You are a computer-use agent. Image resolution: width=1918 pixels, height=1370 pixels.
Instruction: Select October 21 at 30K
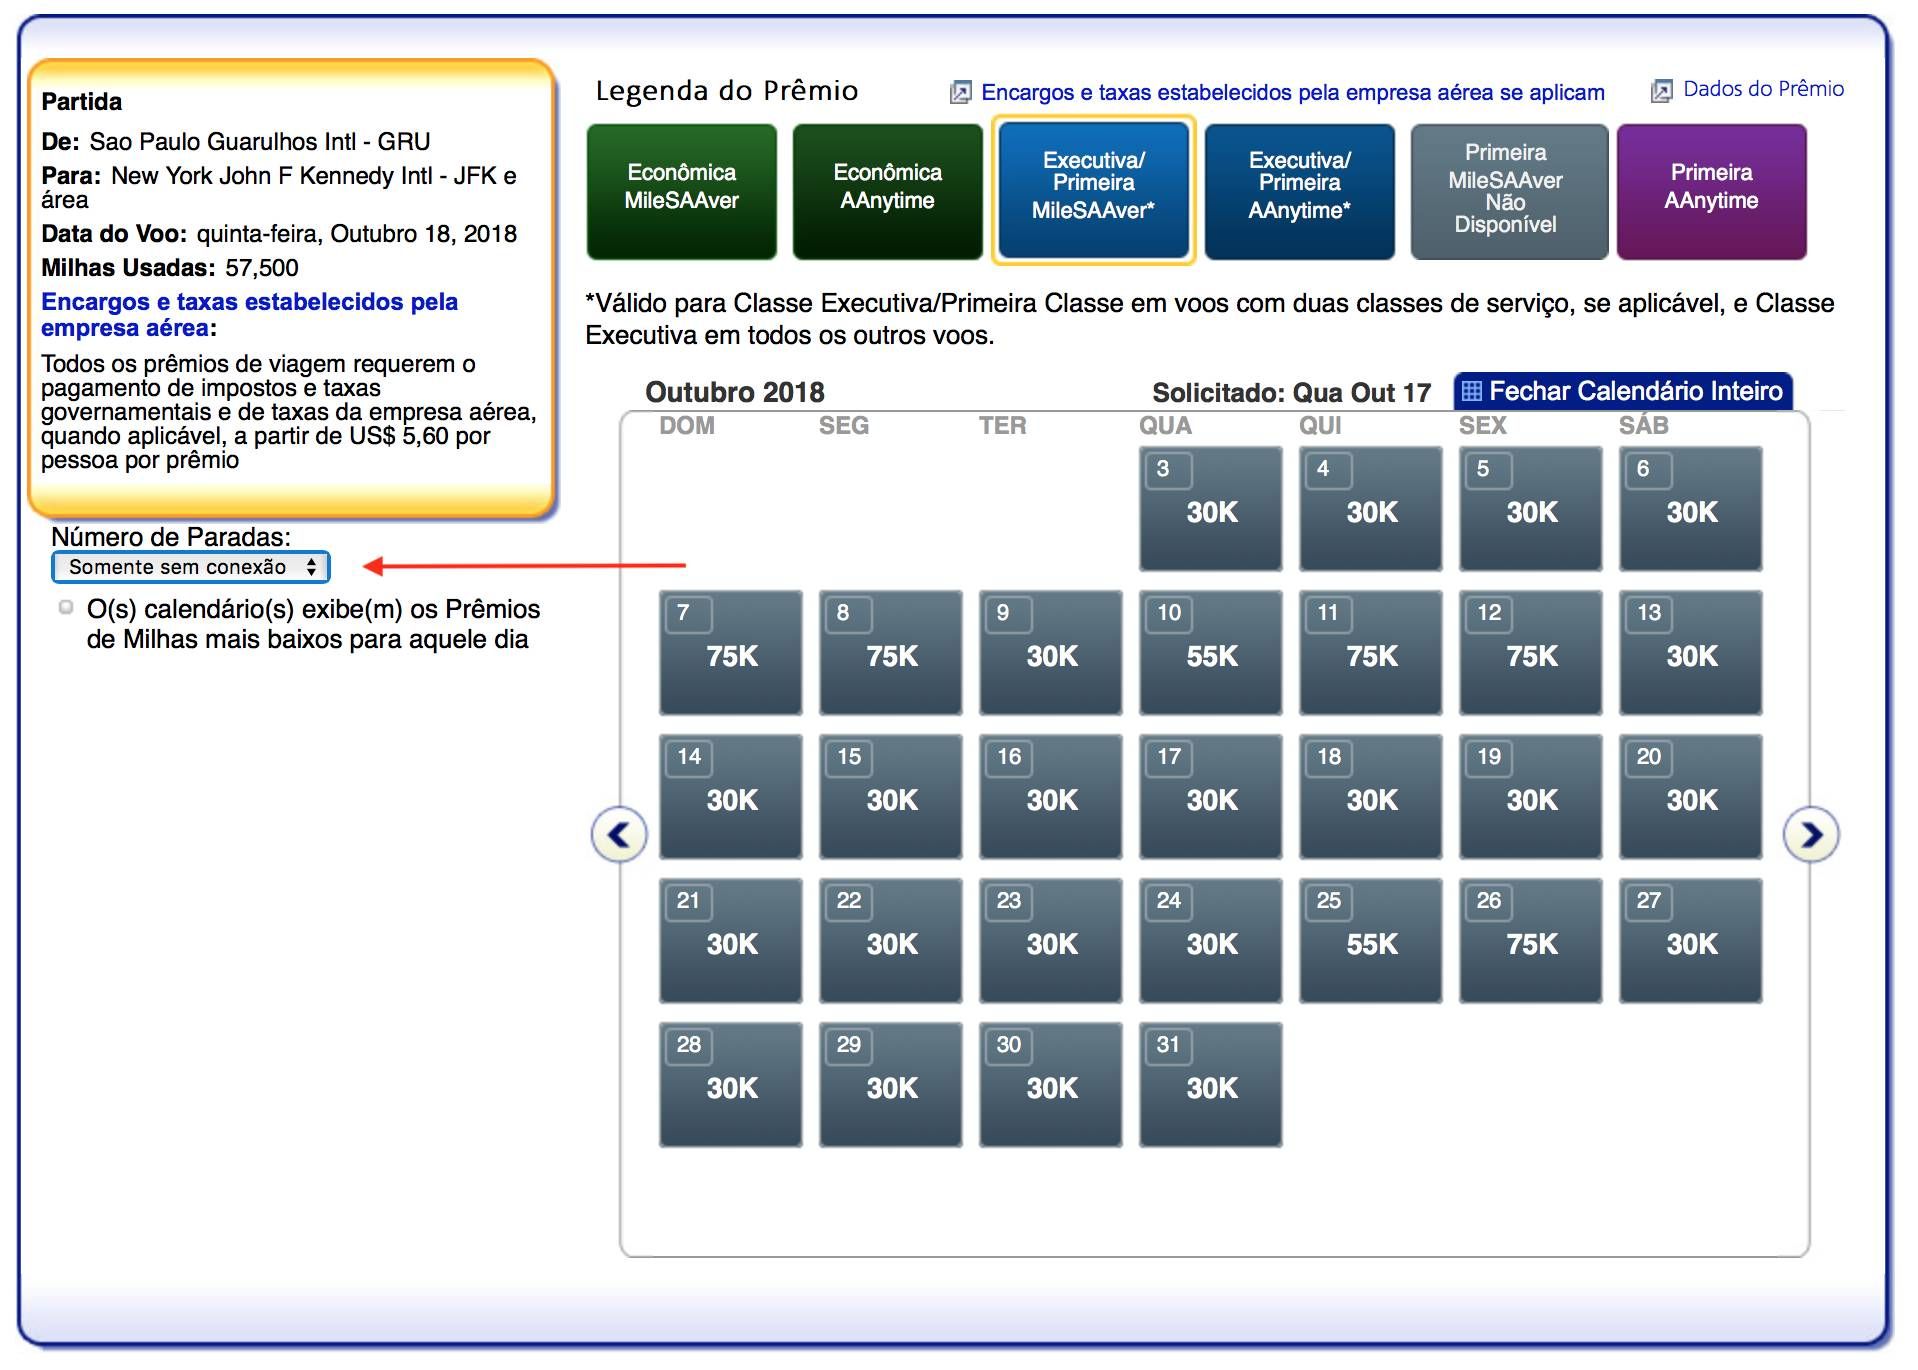[730, 941]
